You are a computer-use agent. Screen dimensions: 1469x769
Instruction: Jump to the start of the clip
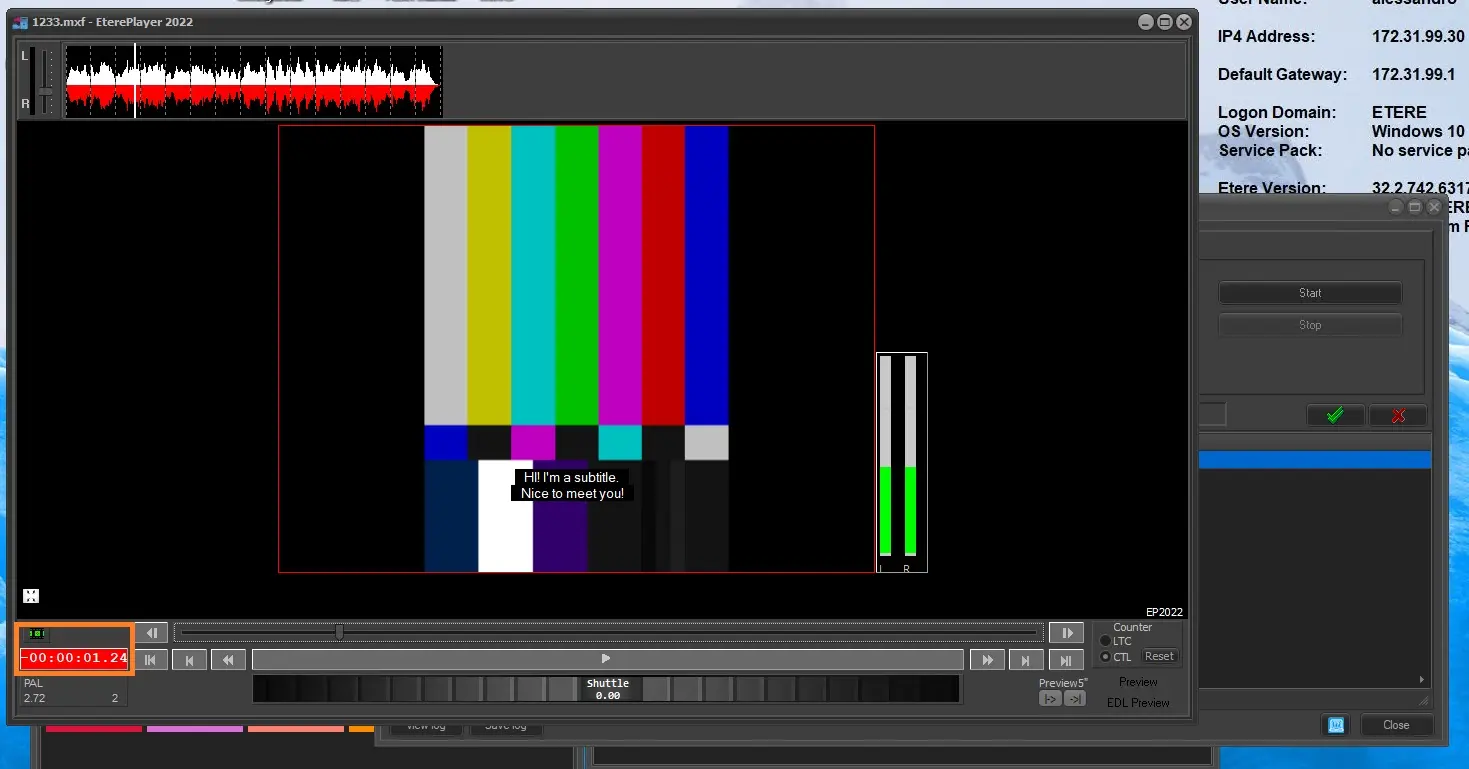point(150,659)
